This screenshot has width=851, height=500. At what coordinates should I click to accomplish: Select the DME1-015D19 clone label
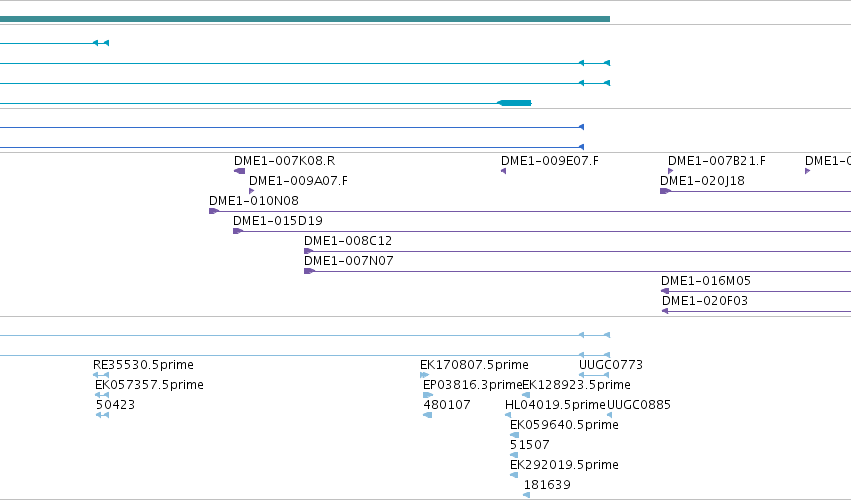tap(278, 221)
